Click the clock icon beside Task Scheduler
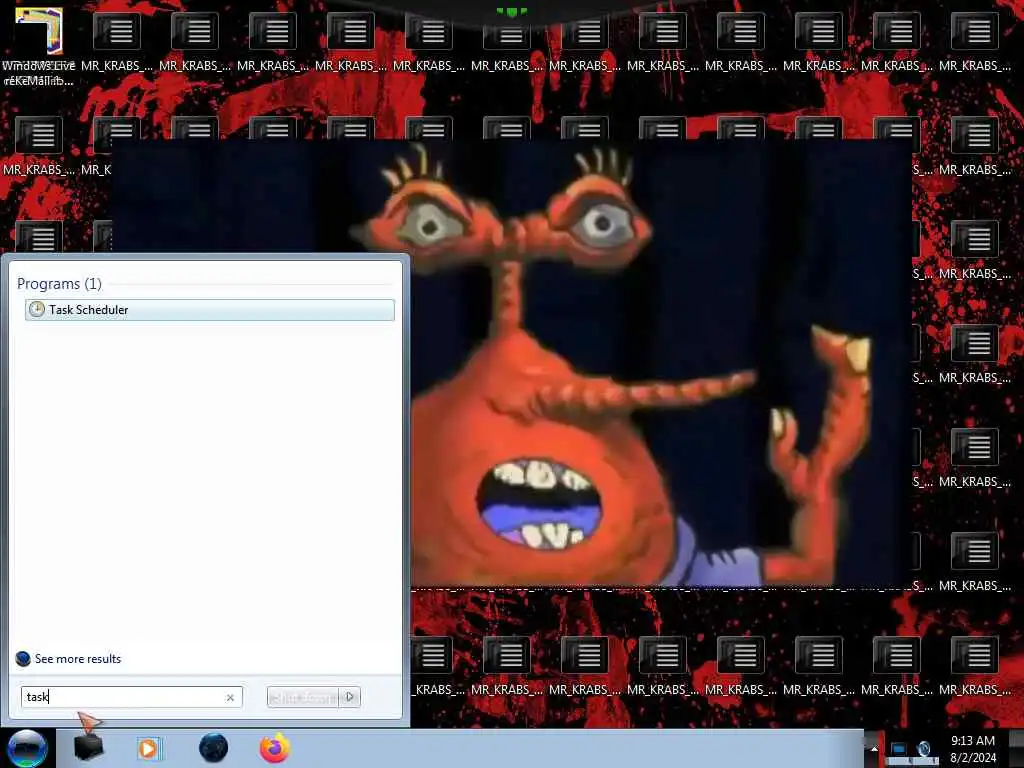This screenshot has width=1024, height=768. coord(37,310)
